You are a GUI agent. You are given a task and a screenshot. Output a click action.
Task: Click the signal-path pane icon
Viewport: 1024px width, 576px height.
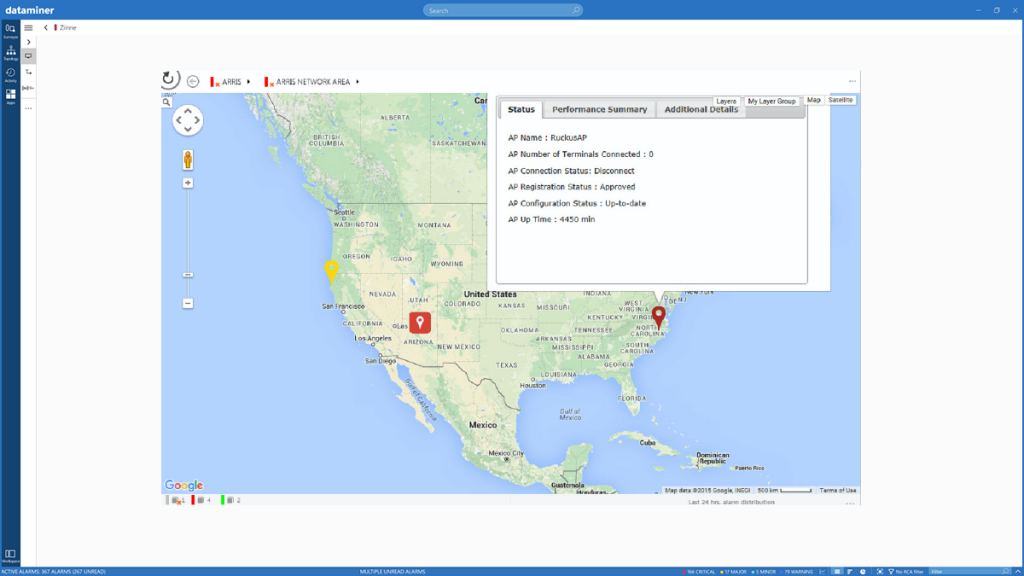click(x=28, y=88)
